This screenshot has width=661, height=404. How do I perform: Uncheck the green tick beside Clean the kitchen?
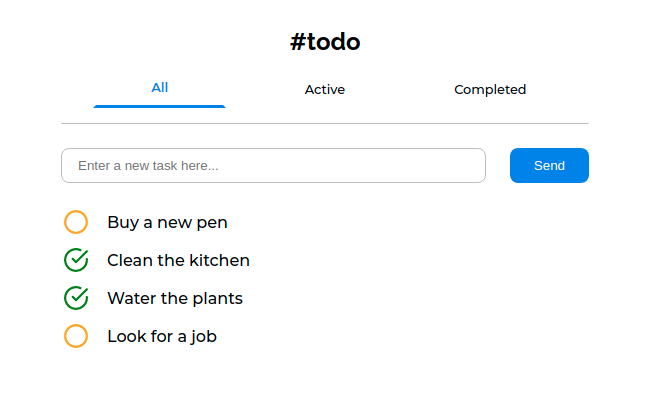[76, 260]
